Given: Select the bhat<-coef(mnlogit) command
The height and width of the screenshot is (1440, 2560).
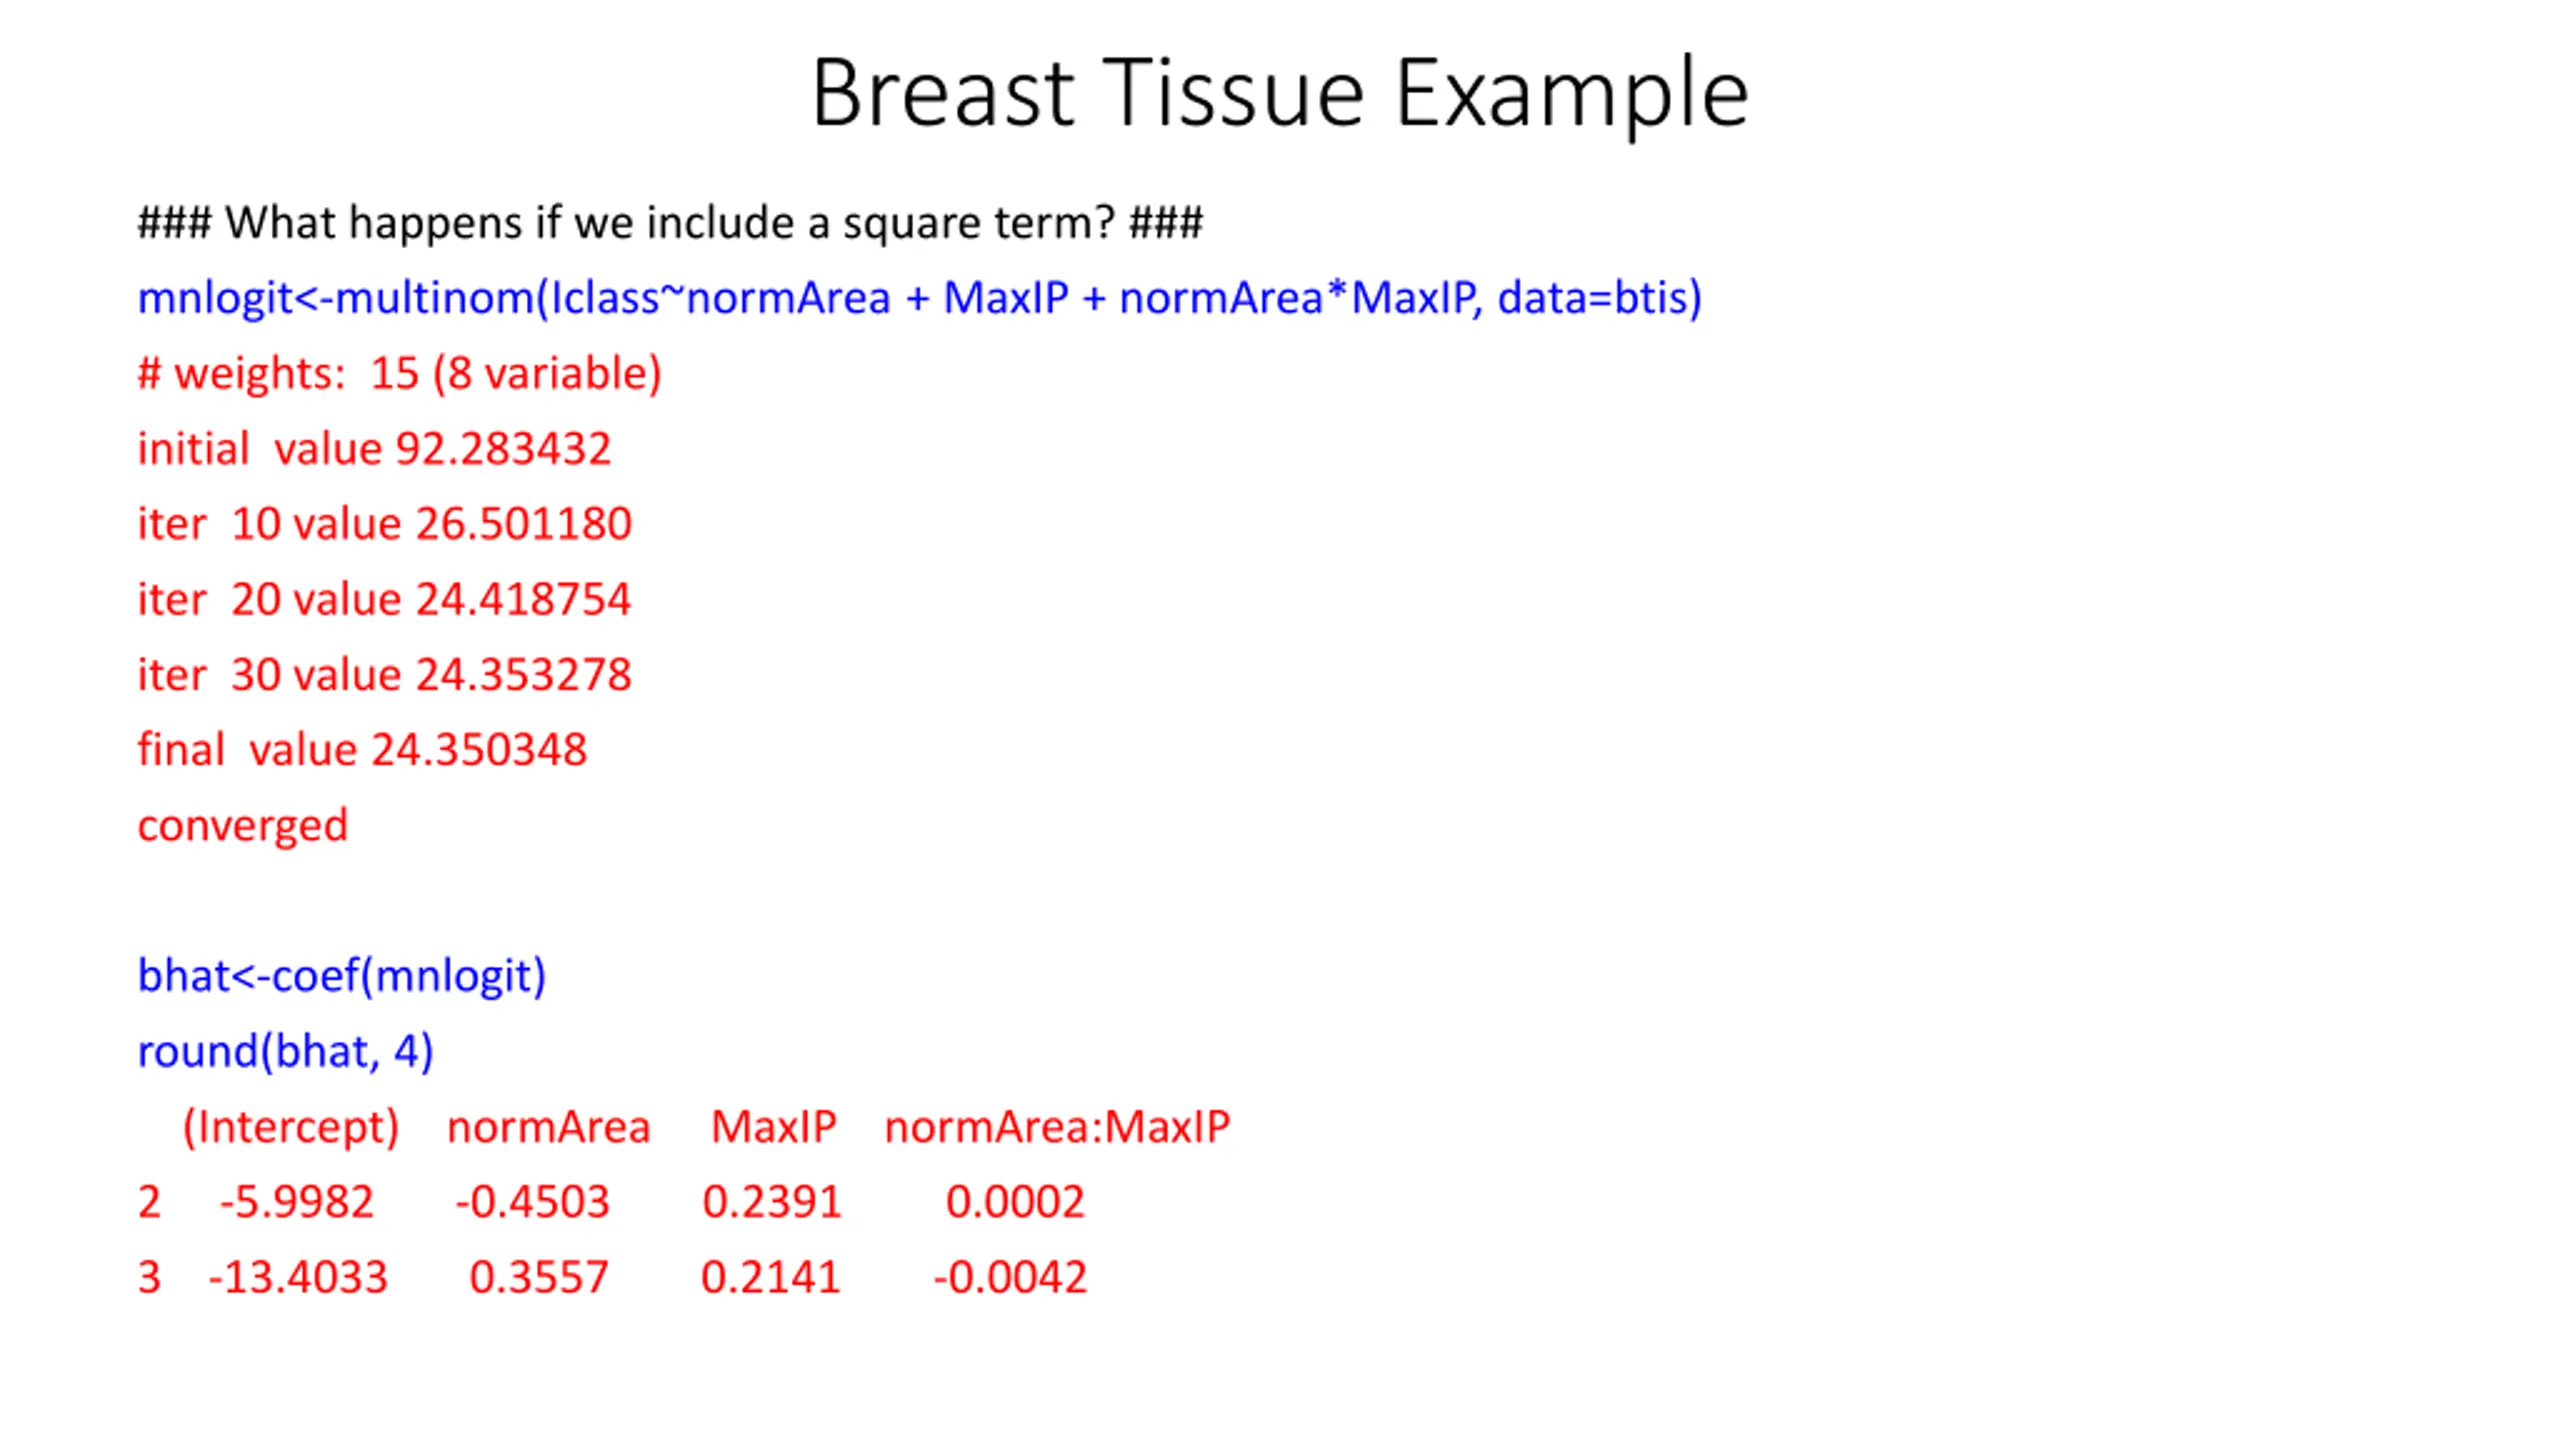Looking at the screenshot, I should click(342, 976).
